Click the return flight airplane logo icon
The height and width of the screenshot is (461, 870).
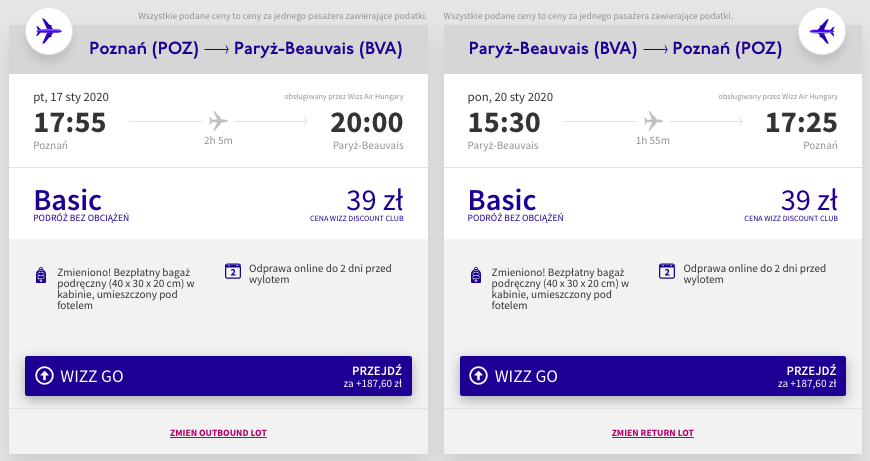point(823,33)
